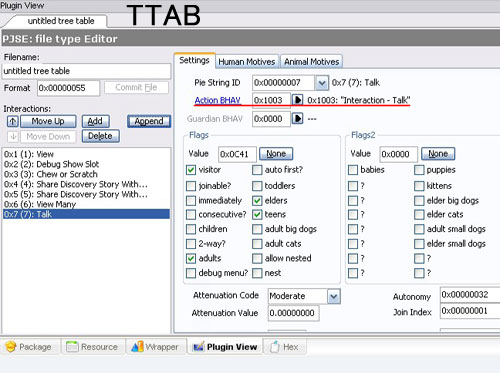Viewport: 500px width, 373px height.
Task: Click the Flags2 Value 0x0000 field
Action: (399, 154)
